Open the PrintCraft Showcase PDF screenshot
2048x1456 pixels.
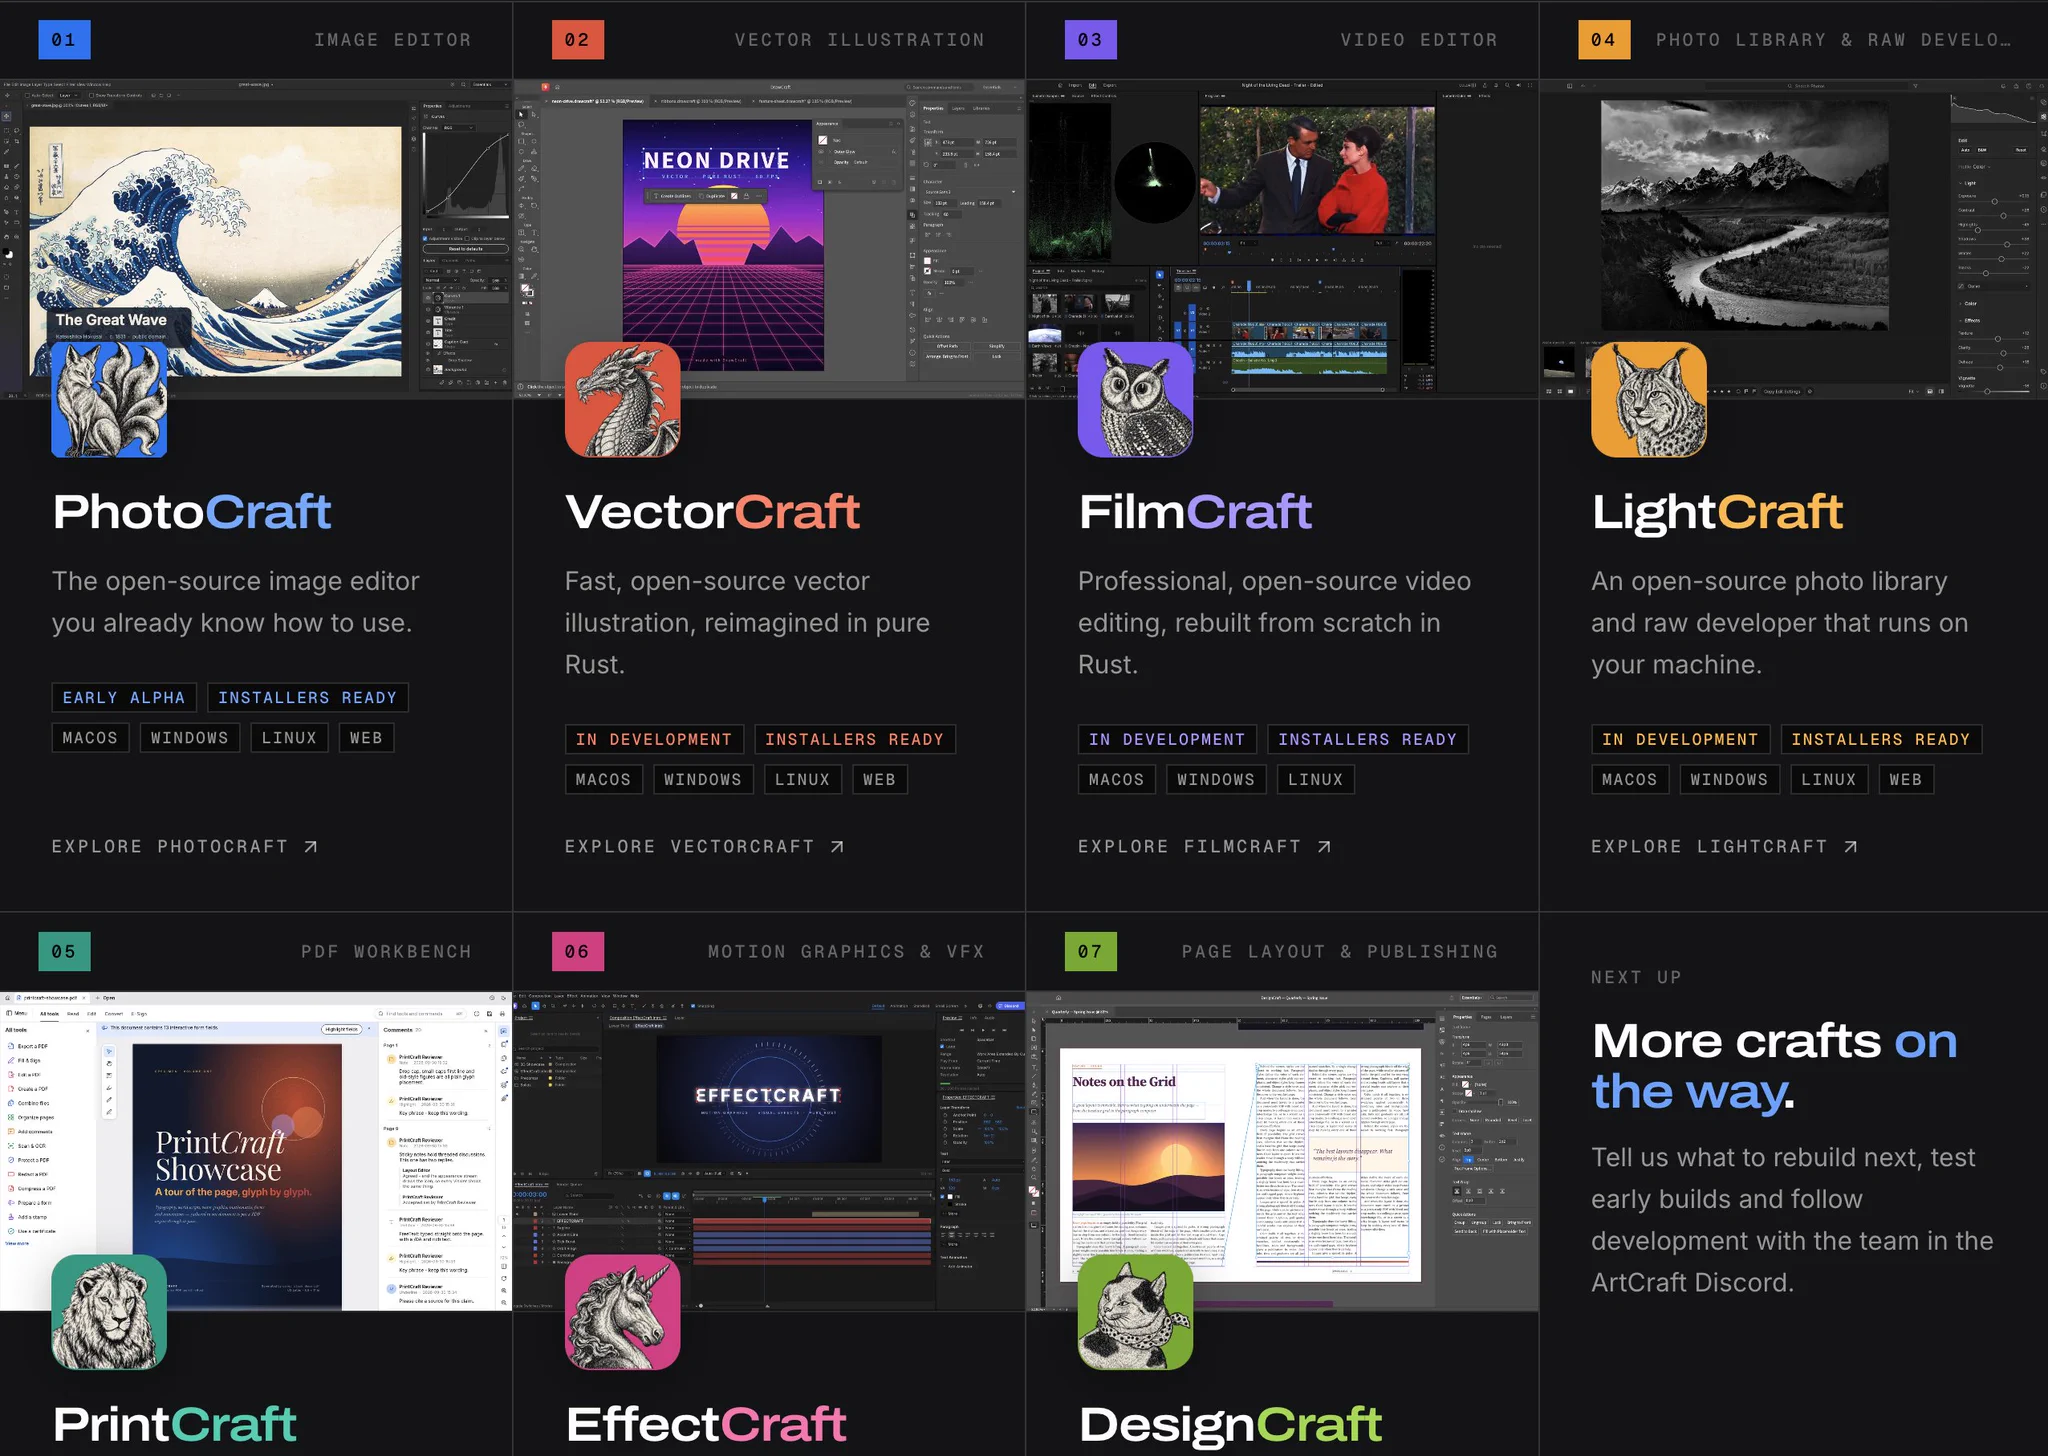click(256, 1152)
